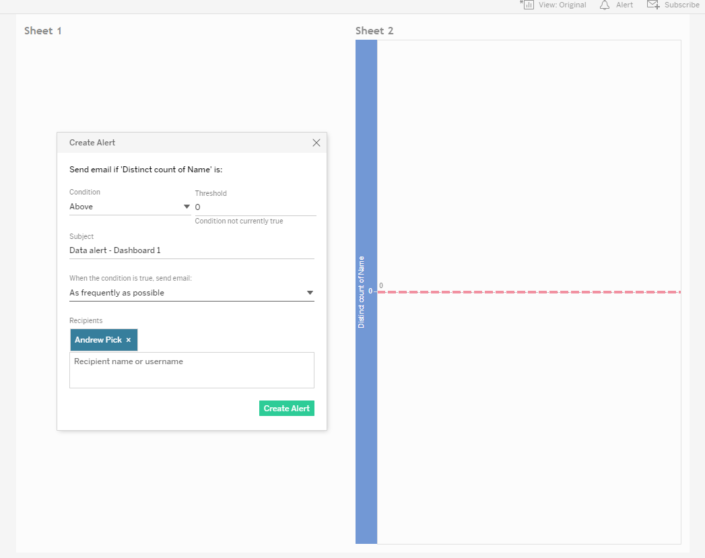The width and height of the screenshot is (705, 558).
Task: Remove recipient Andrew Pick with x
Action: 129,340
